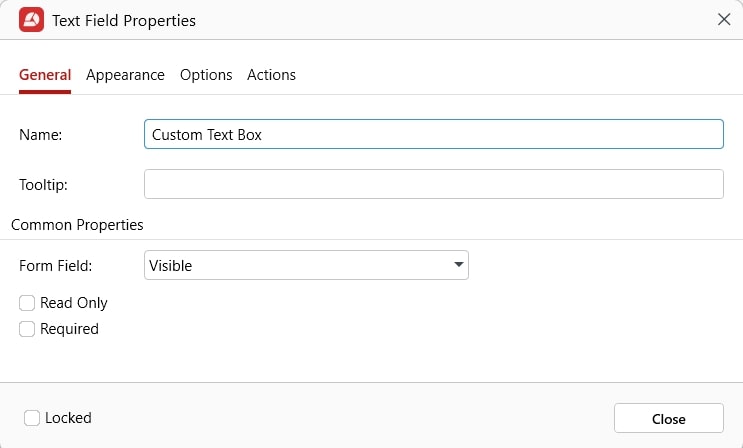Click the Text Field Properties title text
The height and width of the screenshot is (448, 743).
124,20
